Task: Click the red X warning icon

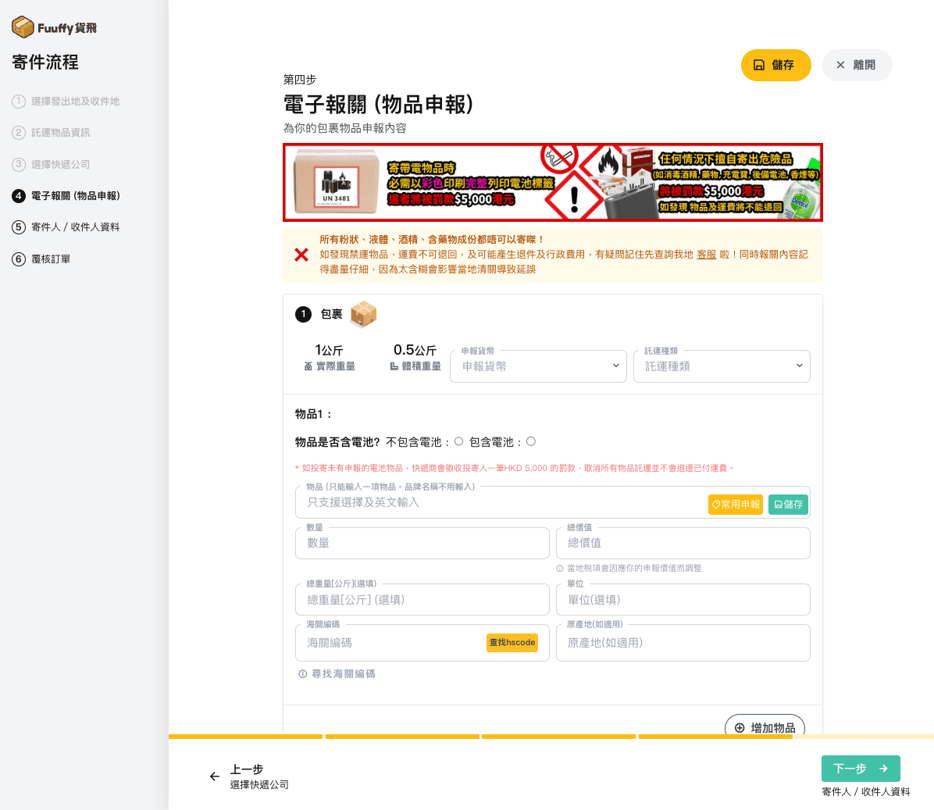Action: [x=301, y=255]
